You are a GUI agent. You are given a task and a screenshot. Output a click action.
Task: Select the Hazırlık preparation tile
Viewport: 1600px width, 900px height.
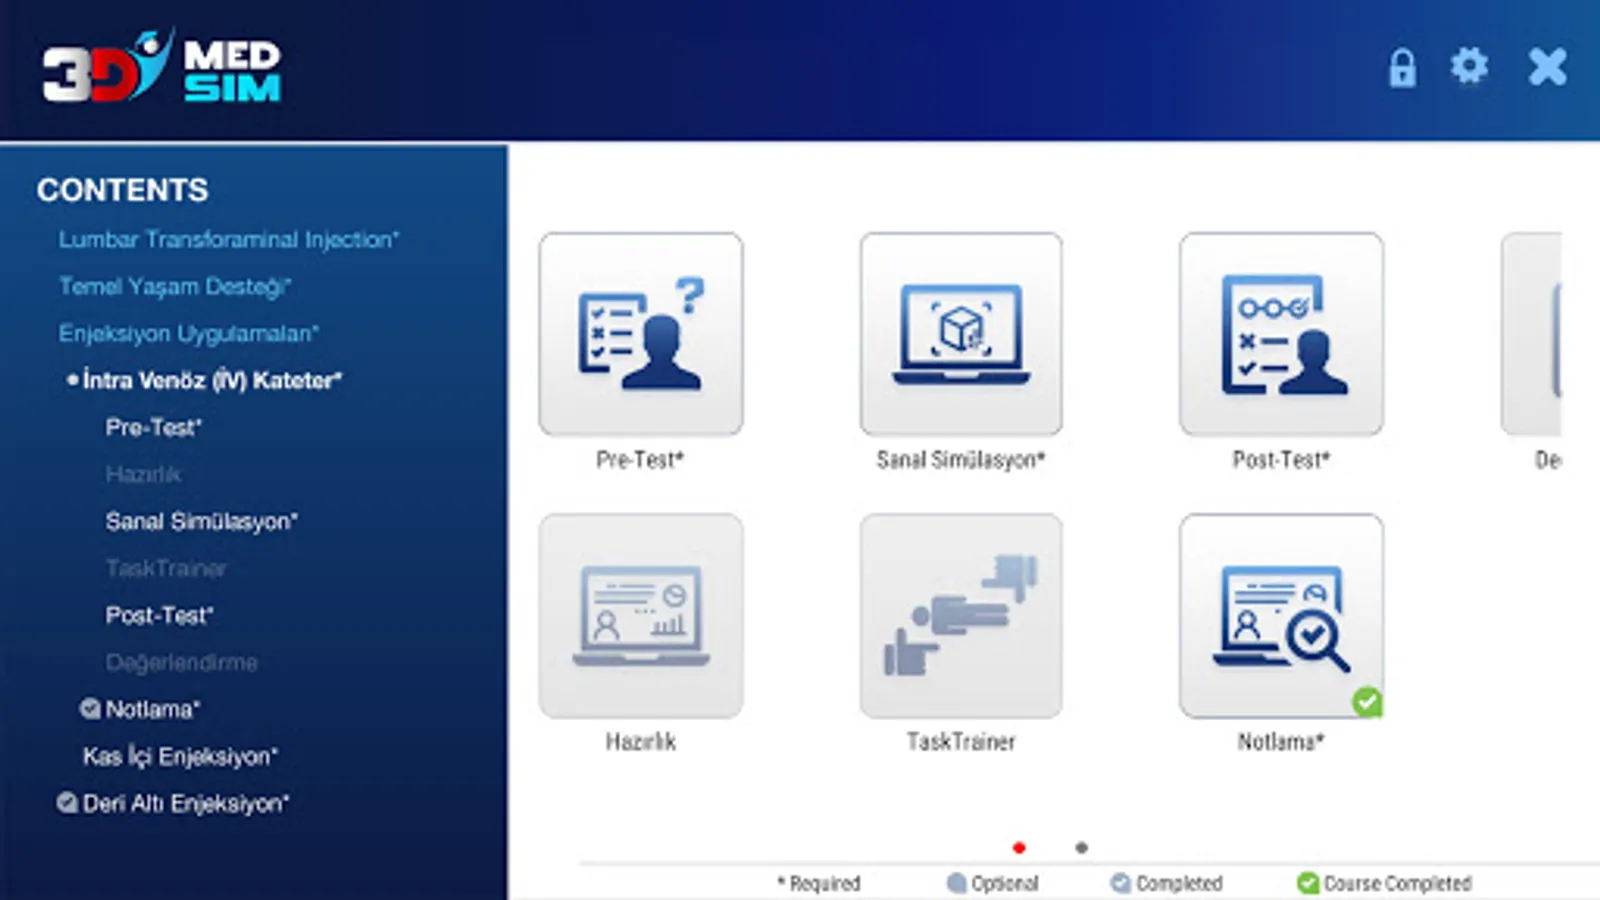[x=641, y=616]
